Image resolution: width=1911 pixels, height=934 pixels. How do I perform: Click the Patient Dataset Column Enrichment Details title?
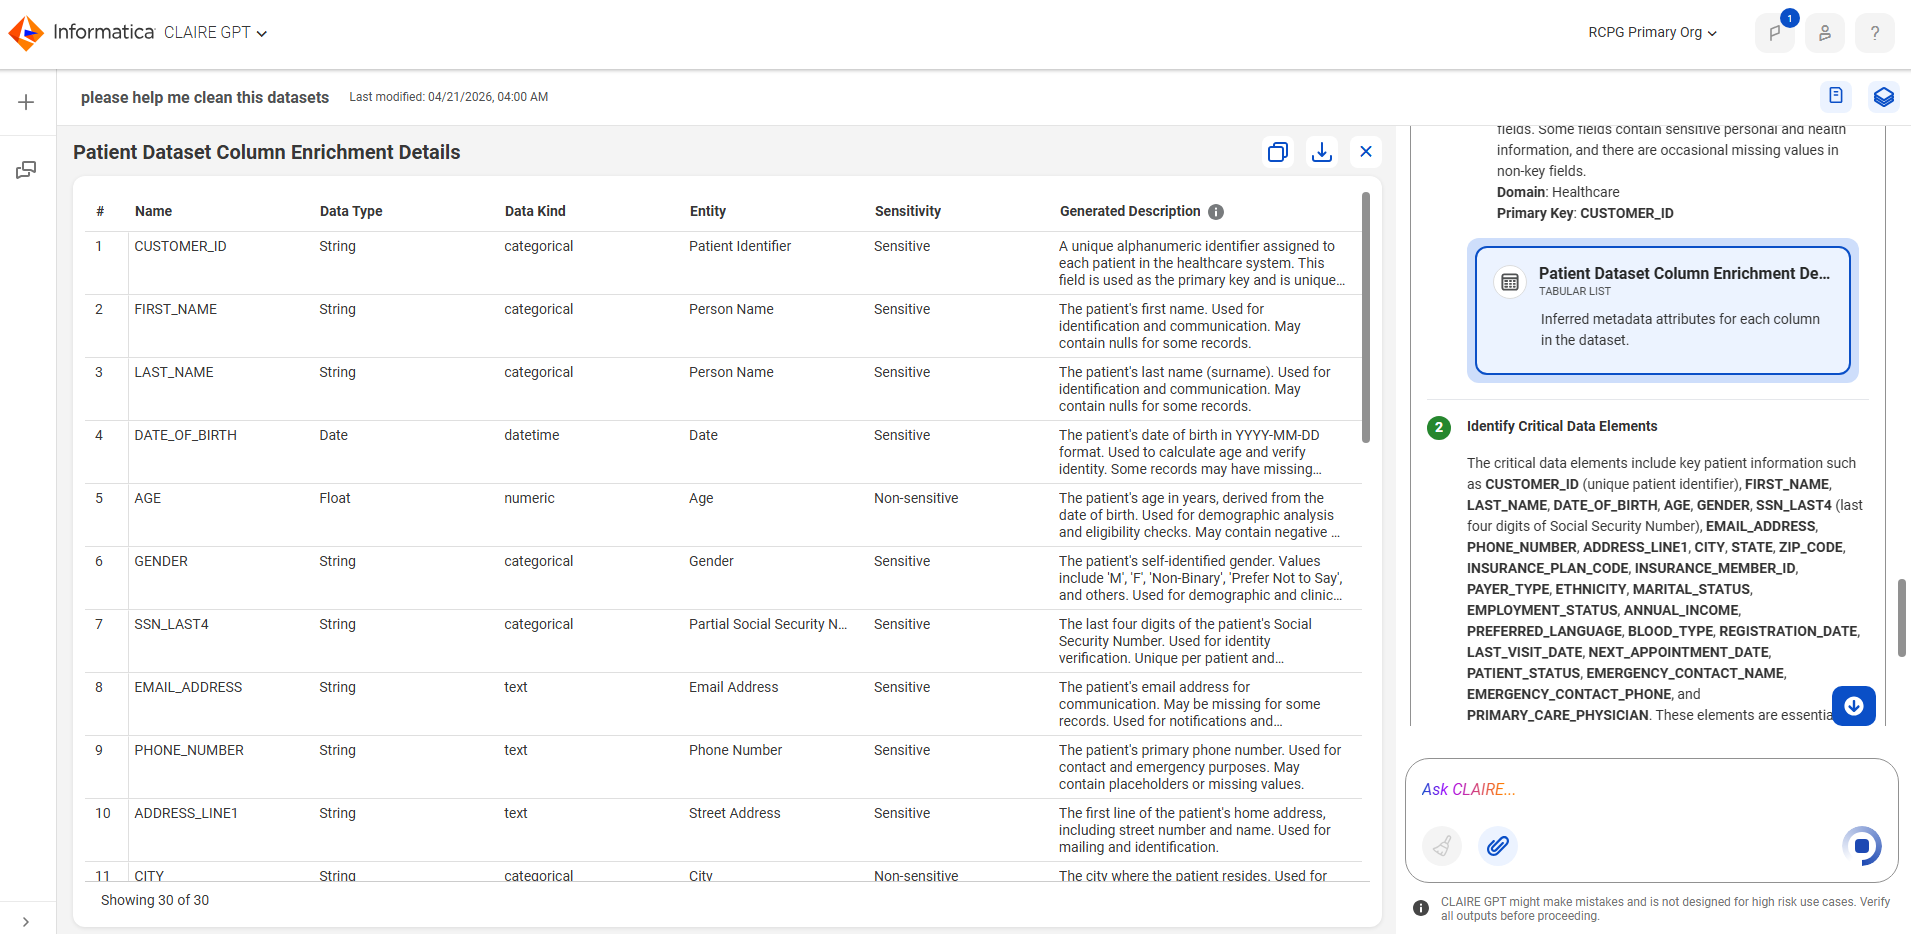click(267, 152)
